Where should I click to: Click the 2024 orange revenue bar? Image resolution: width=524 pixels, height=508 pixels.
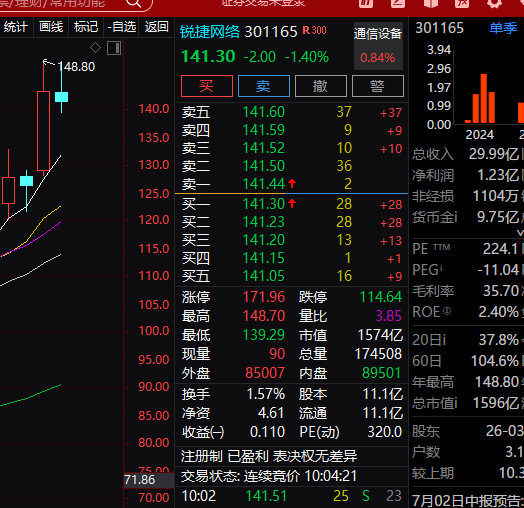coord(484,99)
